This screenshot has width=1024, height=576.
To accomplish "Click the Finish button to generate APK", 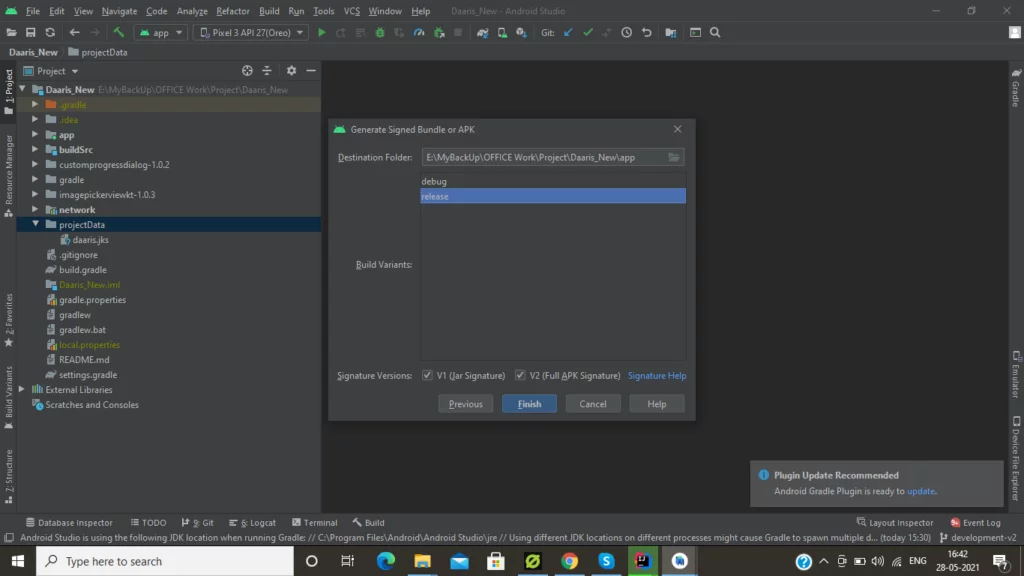I will [x=529, y=403].
